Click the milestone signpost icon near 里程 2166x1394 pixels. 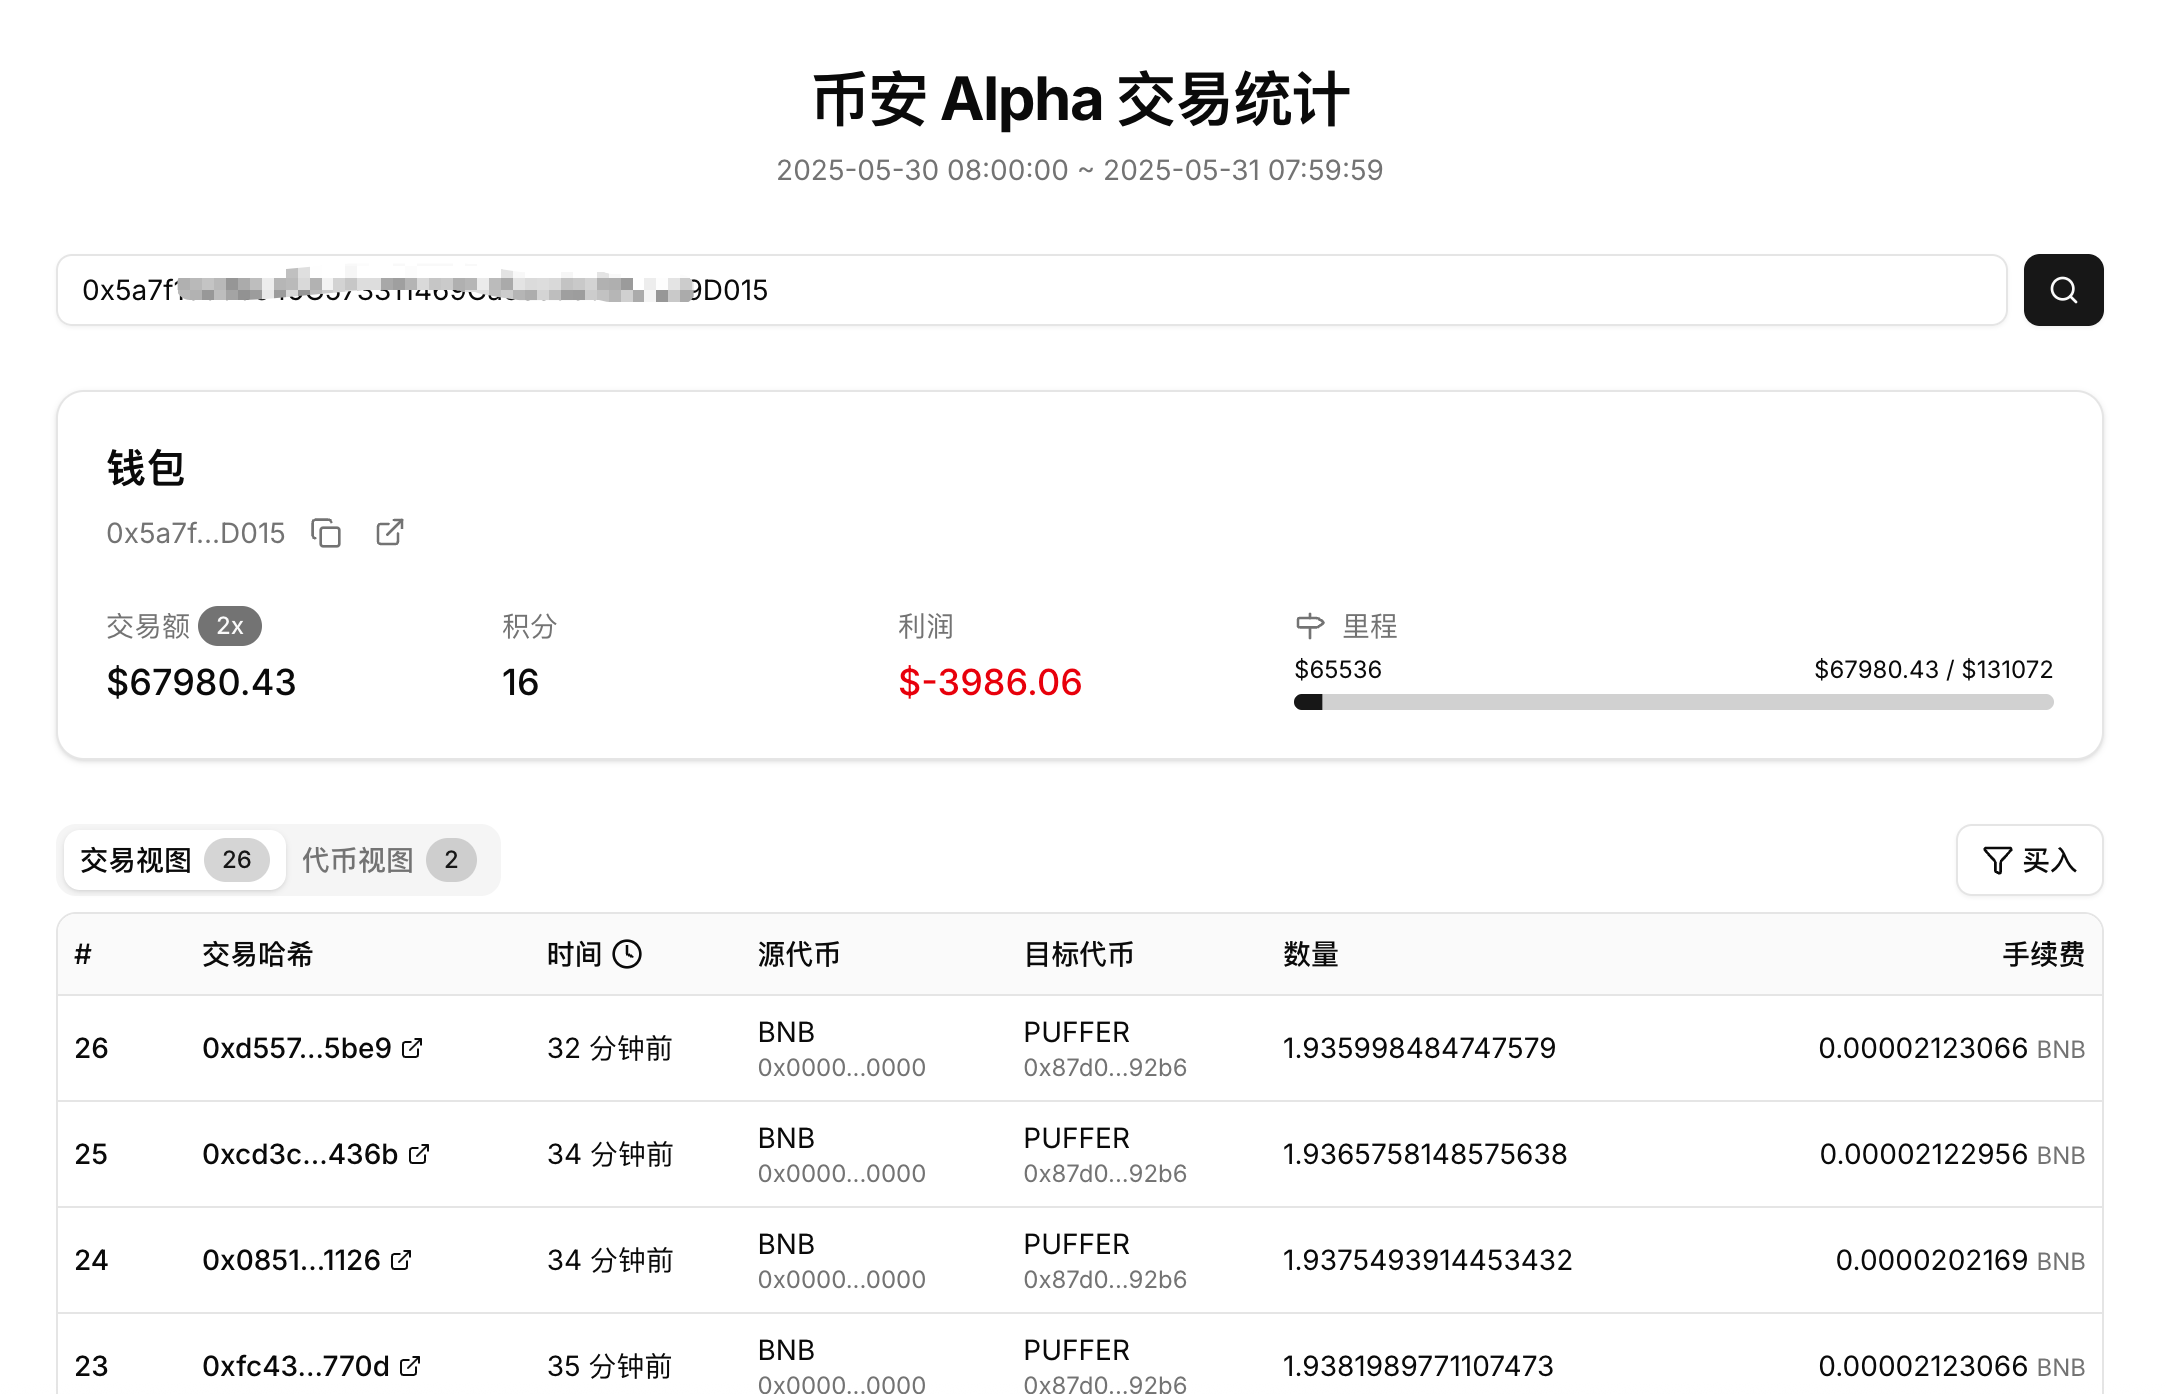[1310, 626]
